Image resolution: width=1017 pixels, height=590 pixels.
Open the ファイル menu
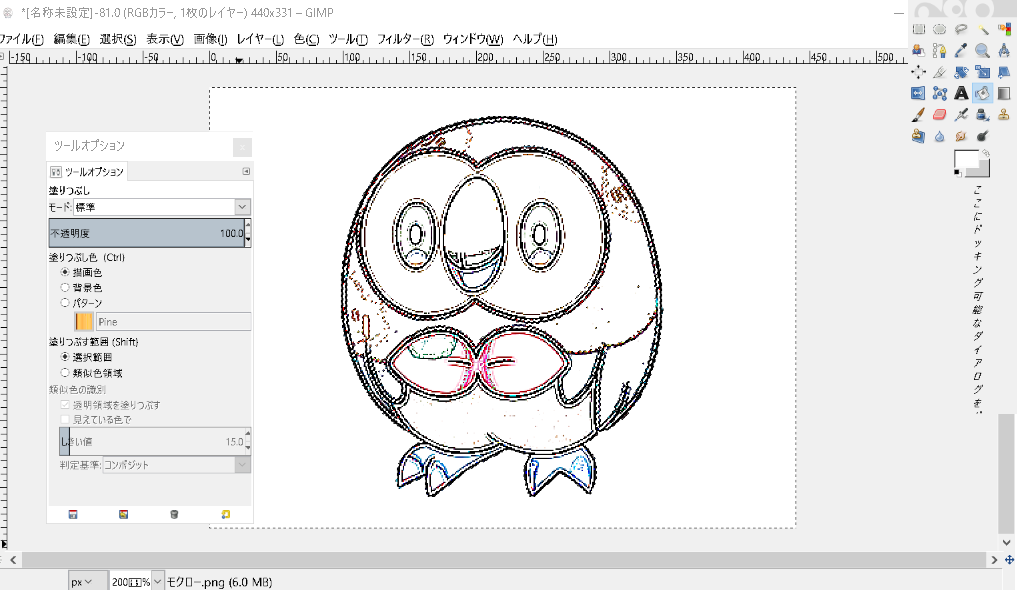coord(22,39)
